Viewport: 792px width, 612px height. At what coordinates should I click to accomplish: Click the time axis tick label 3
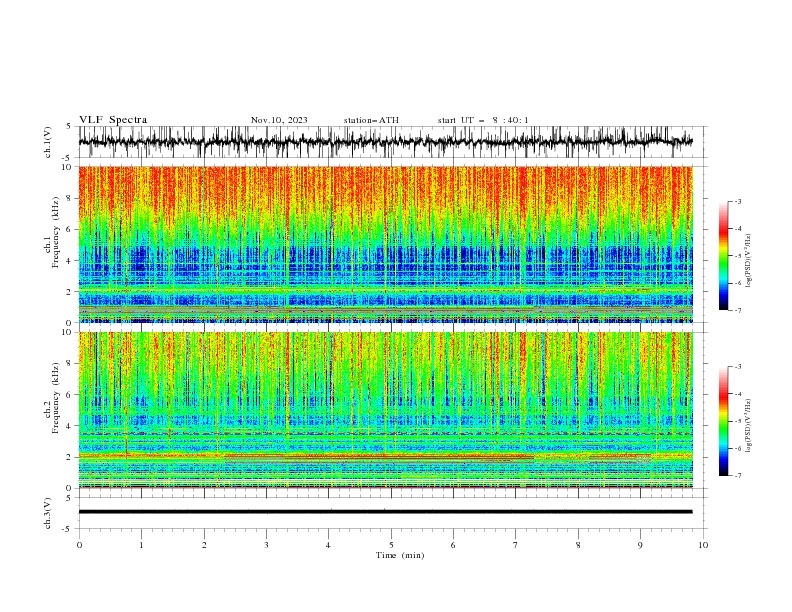pyautogui.click(x=266, y=545)
